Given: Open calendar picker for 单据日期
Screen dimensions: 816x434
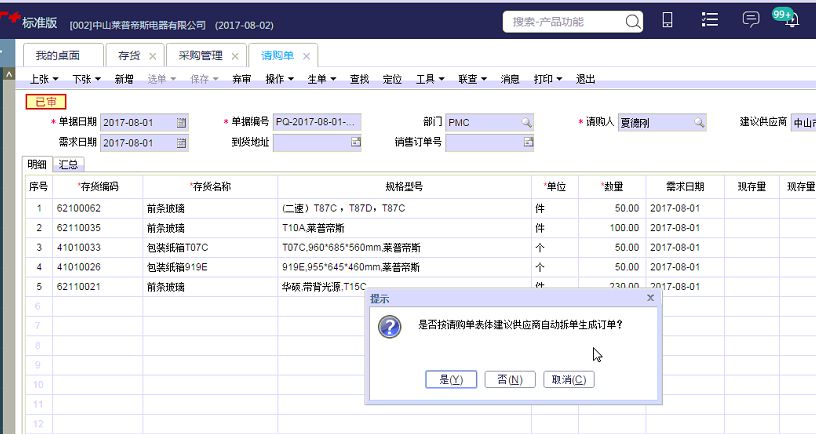Looking at the screenshot, I should [181, 123].
